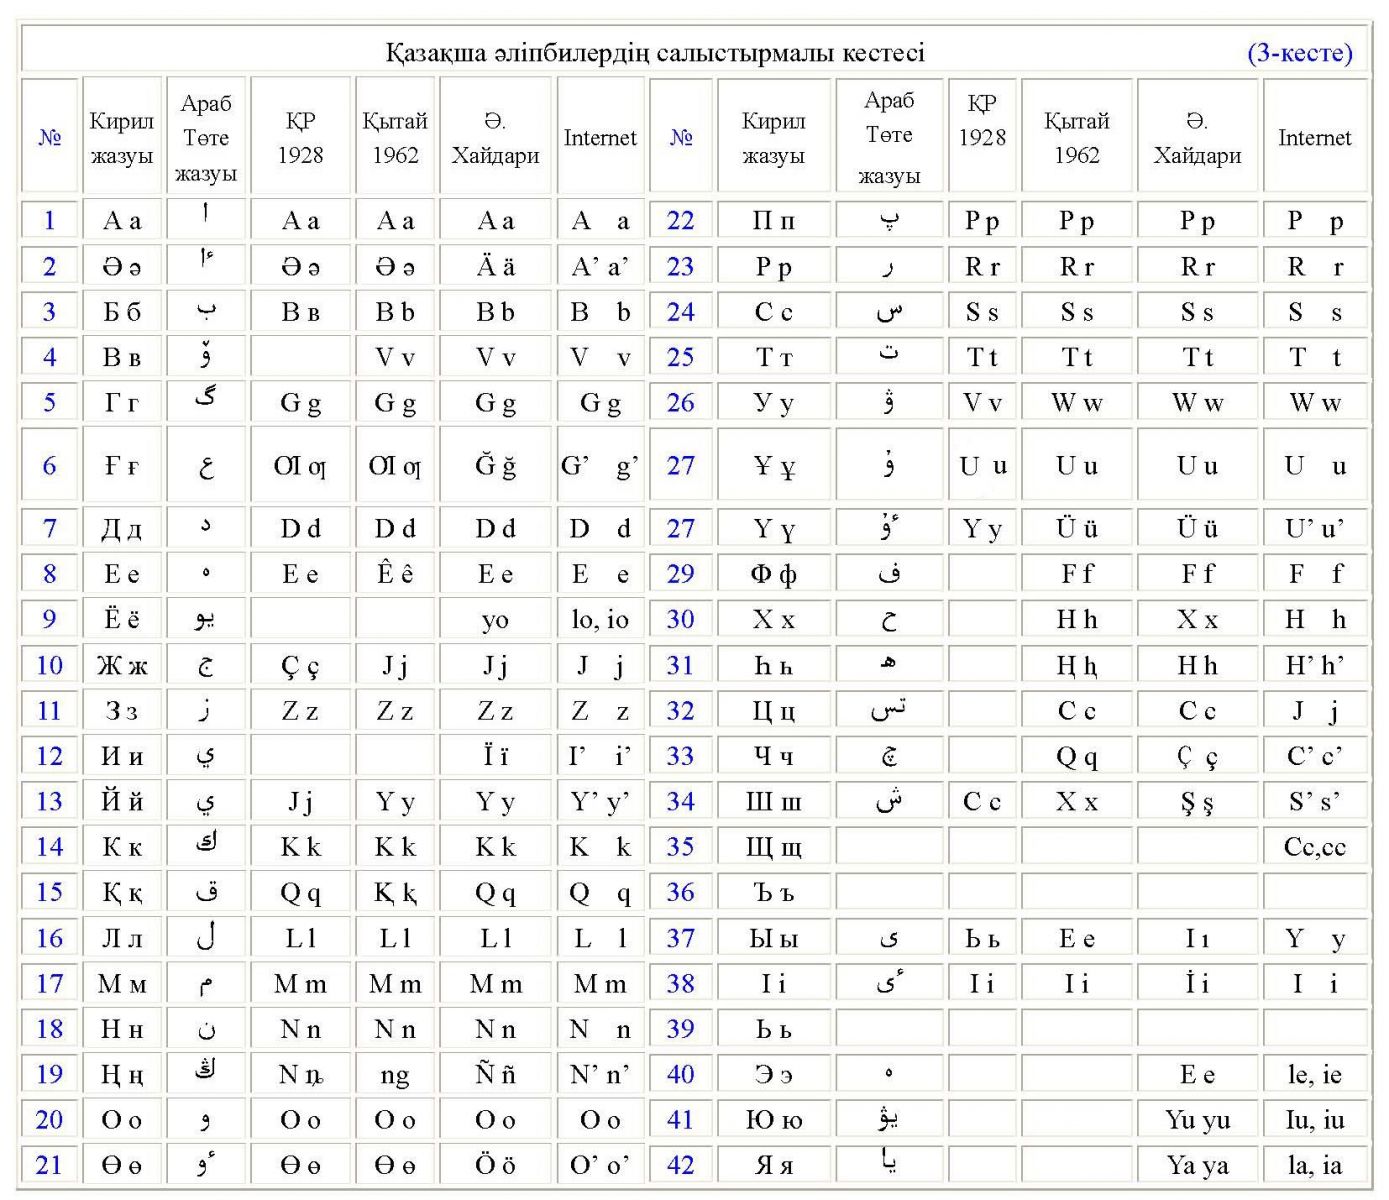
Task: Open the row number 10 link
Action: [49, 665]
